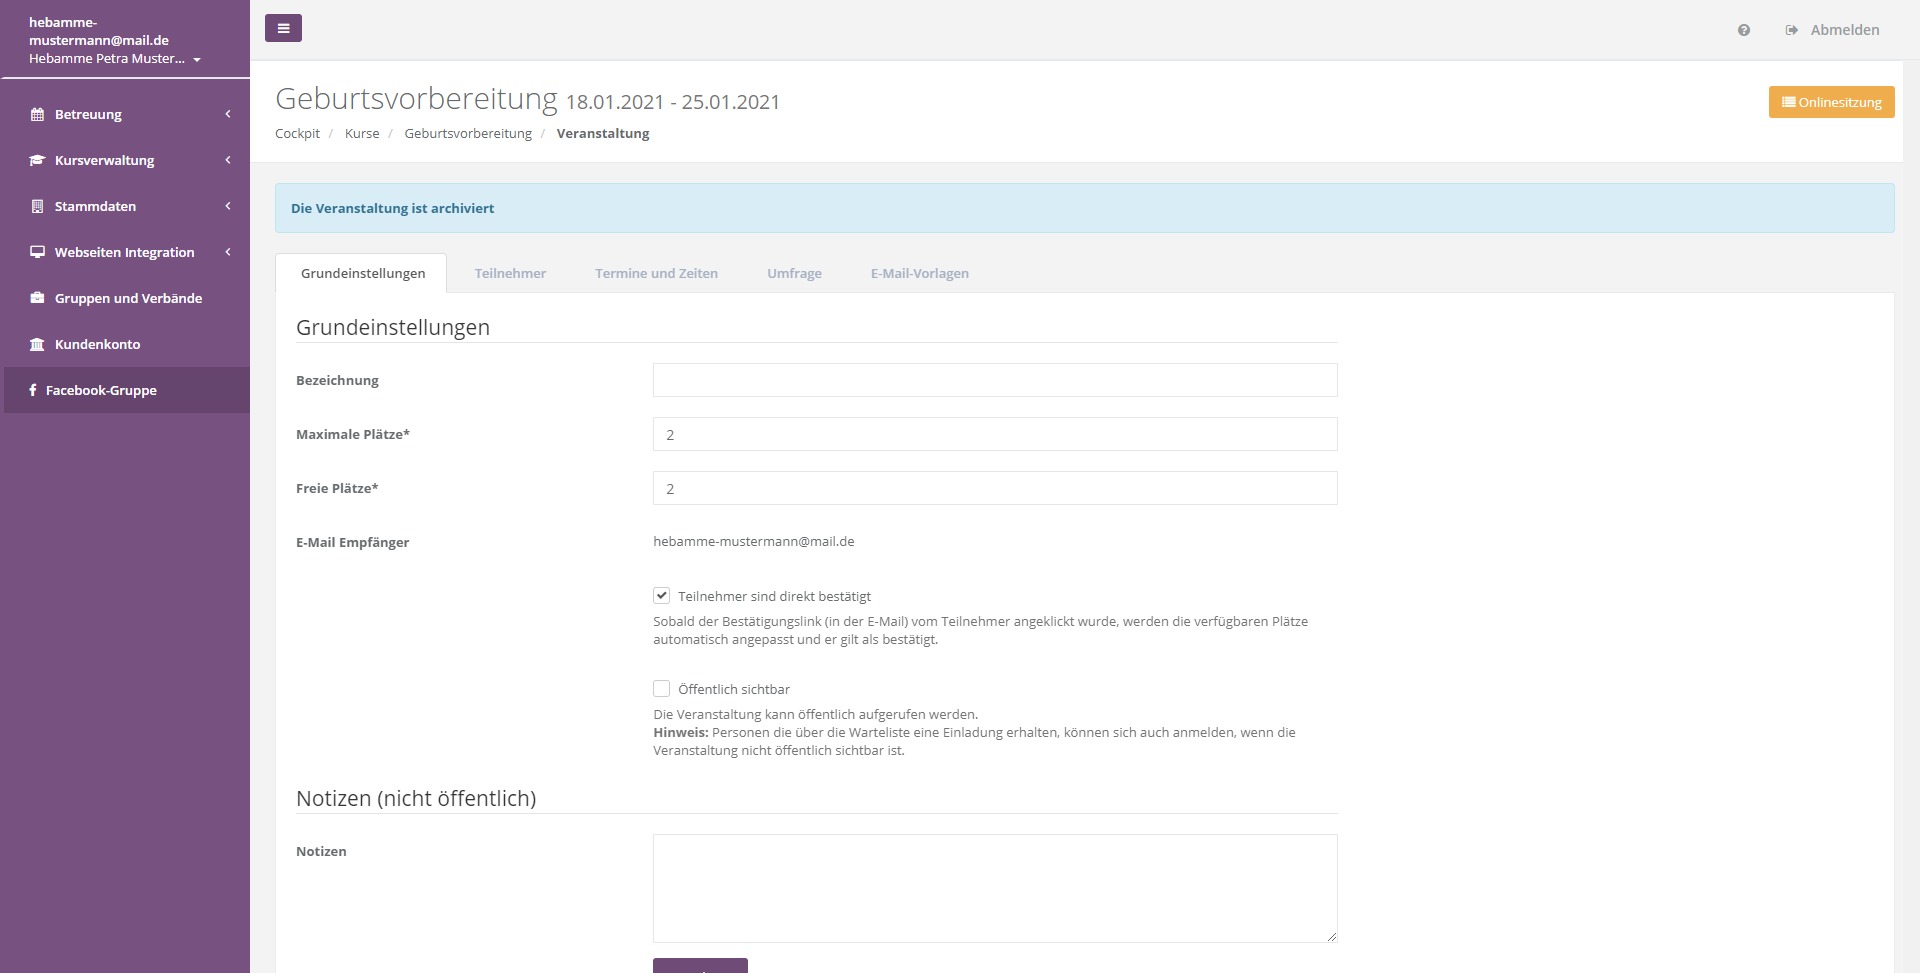Open the user account dropdown caret
Screen dimensions: 1920x973
pyautogui.click(x=197, y=60)
